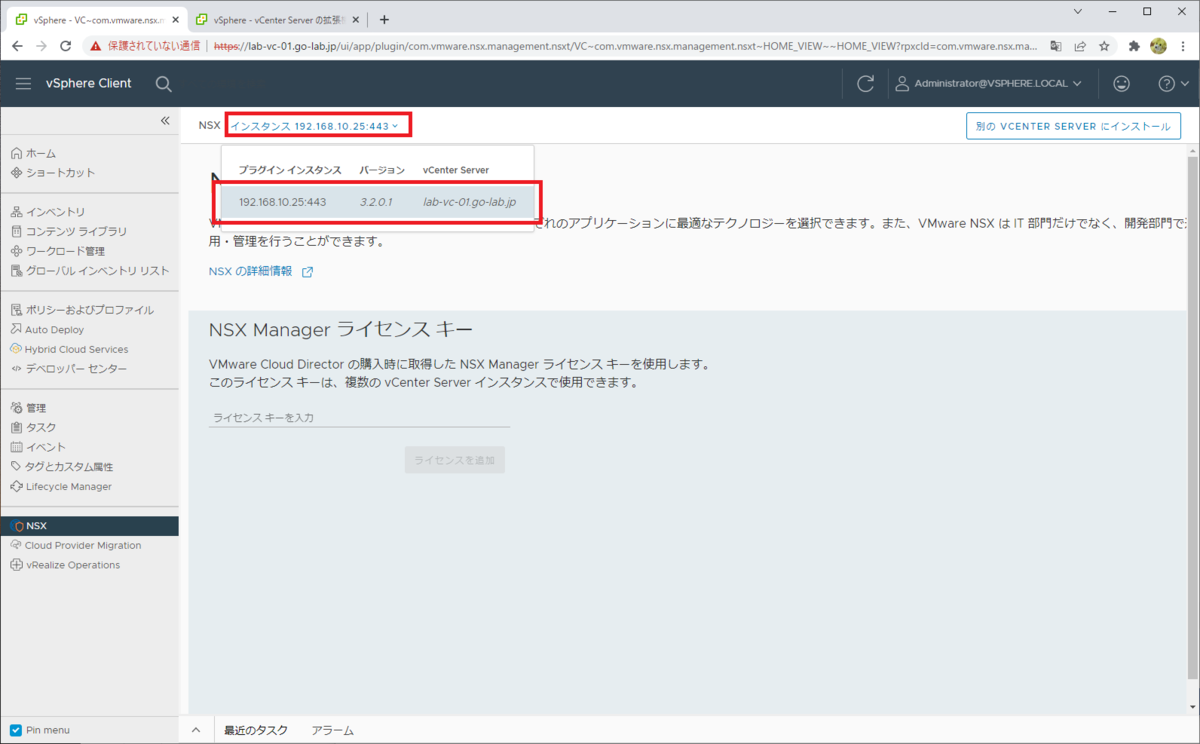Click the translate page icon

(x=1056, y=46)
